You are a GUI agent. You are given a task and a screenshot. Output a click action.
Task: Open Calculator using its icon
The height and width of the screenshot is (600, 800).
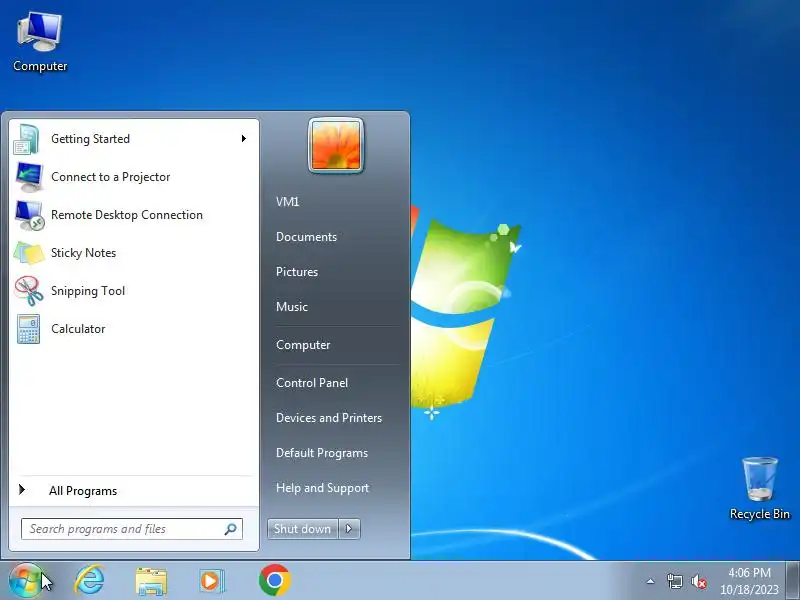(28, 329)
